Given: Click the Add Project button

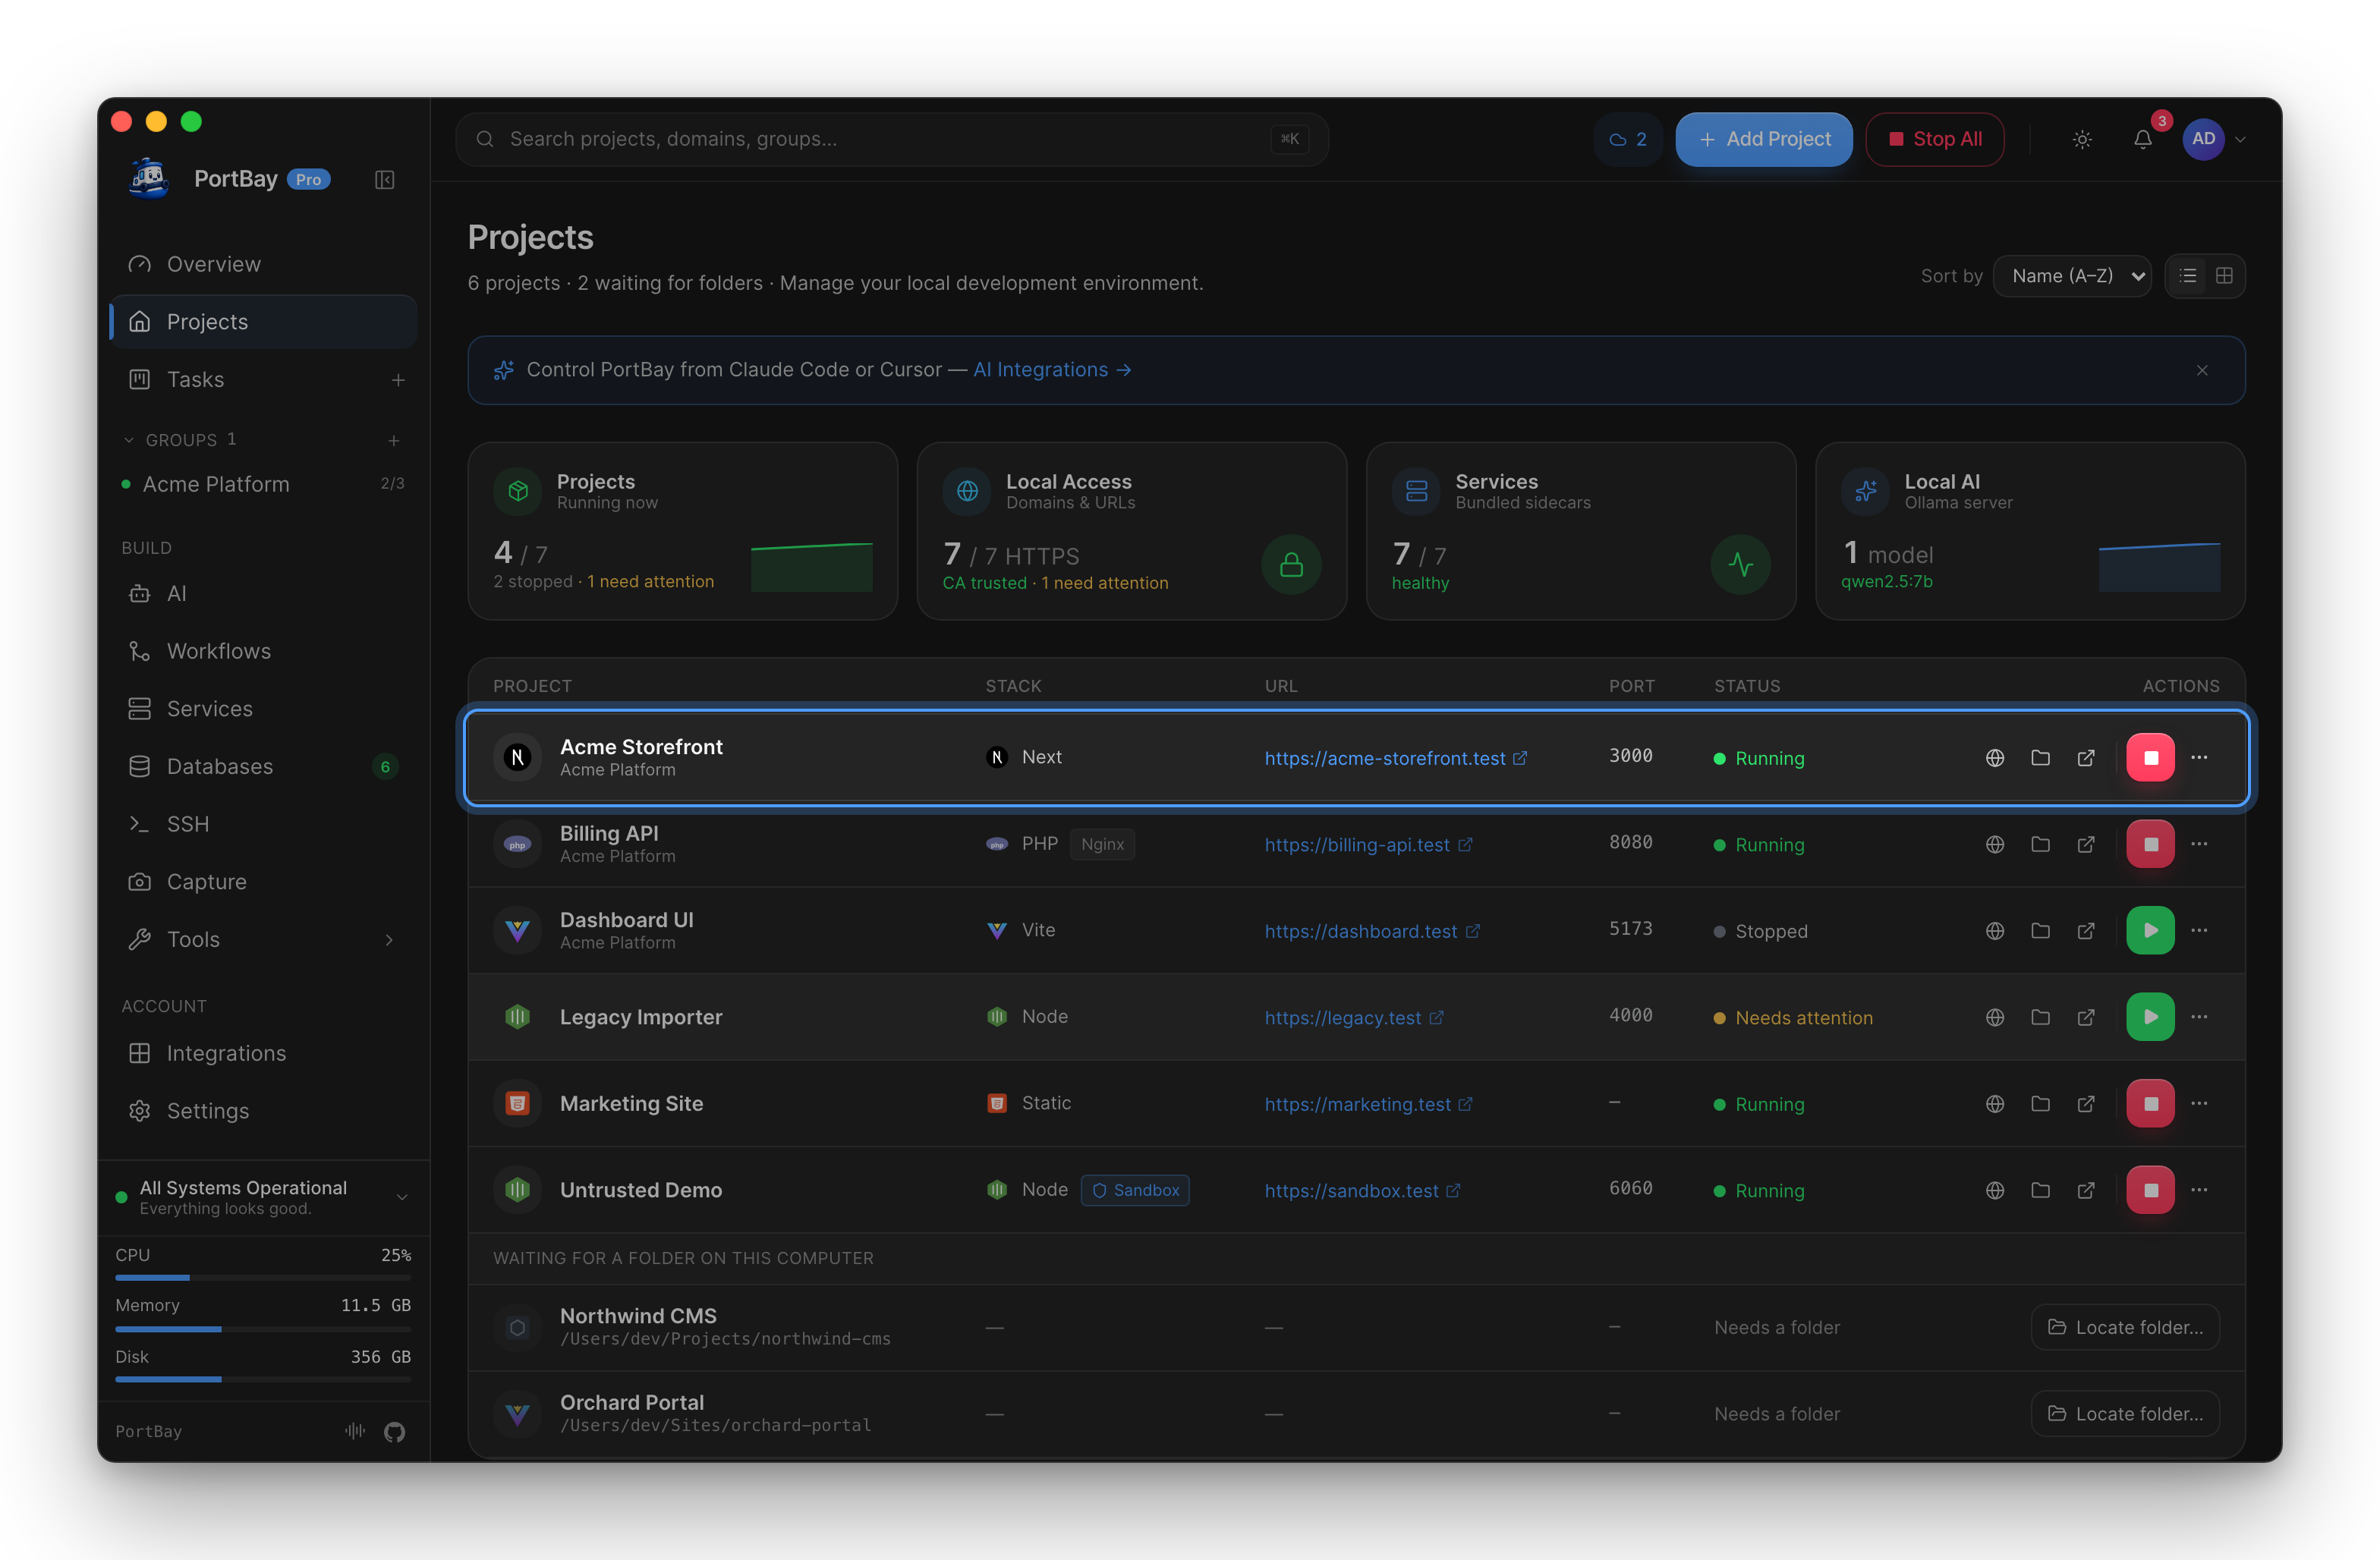Looking at the screenshot, I should [1764, 140].
